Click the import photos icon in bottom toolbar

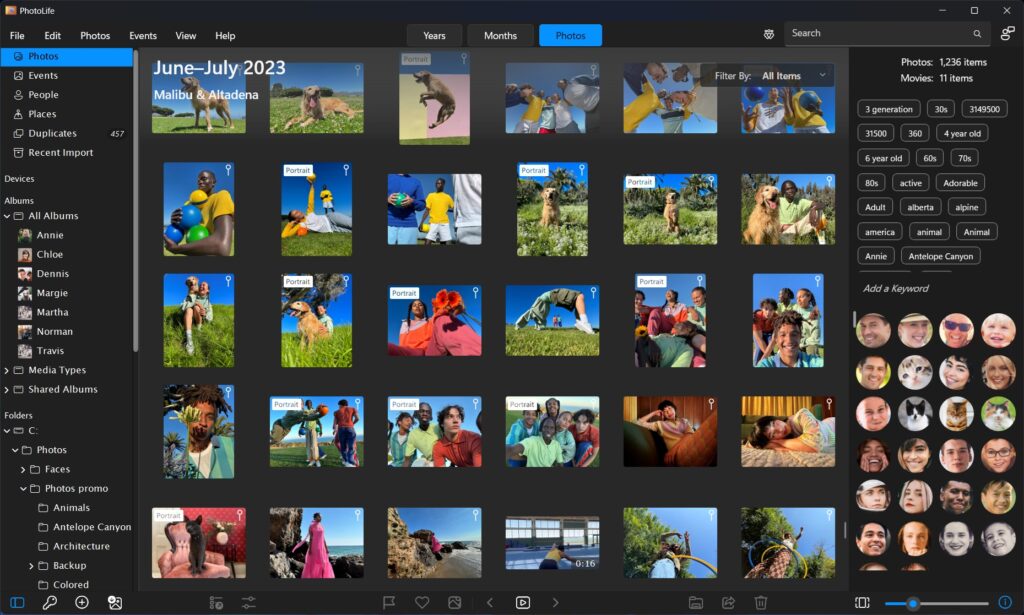(x=115, y=603)
